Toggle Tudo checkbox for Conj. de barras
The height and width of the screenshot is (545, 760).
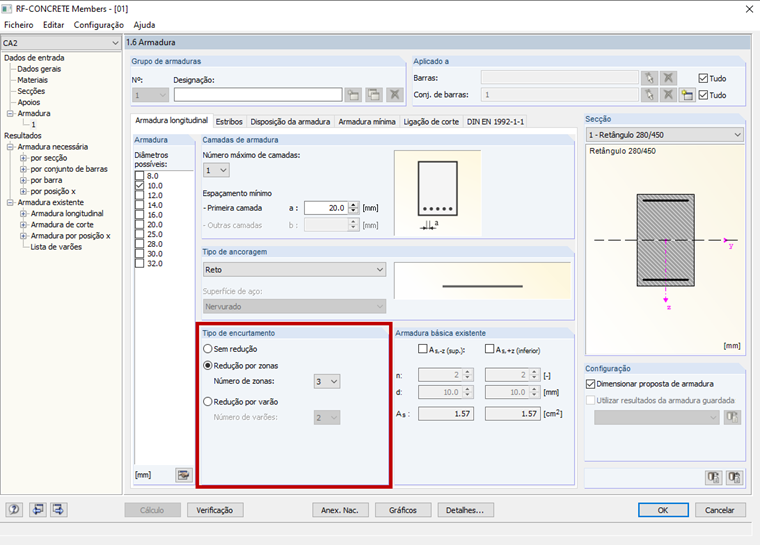(703, 95)
